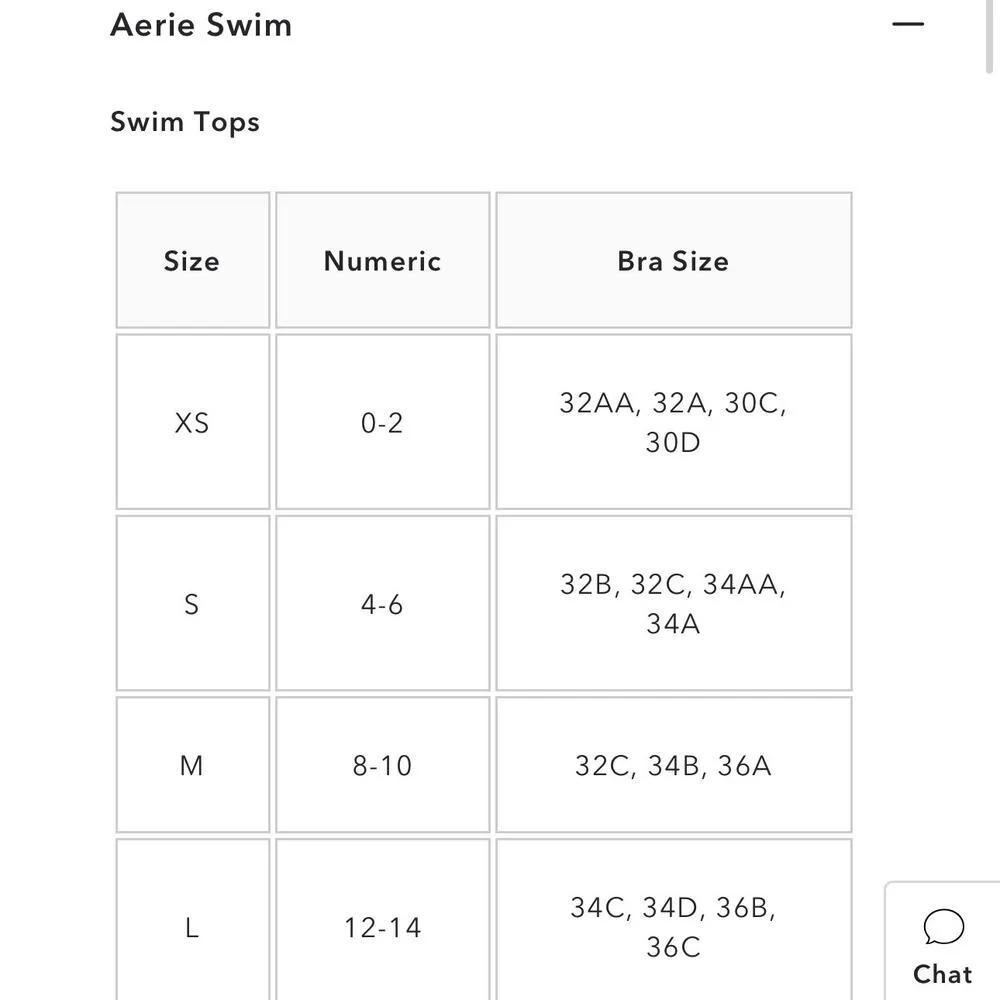Select the Swim Tops subheading
This screenshot has height=1000, width=1000.
click(185, 122)
